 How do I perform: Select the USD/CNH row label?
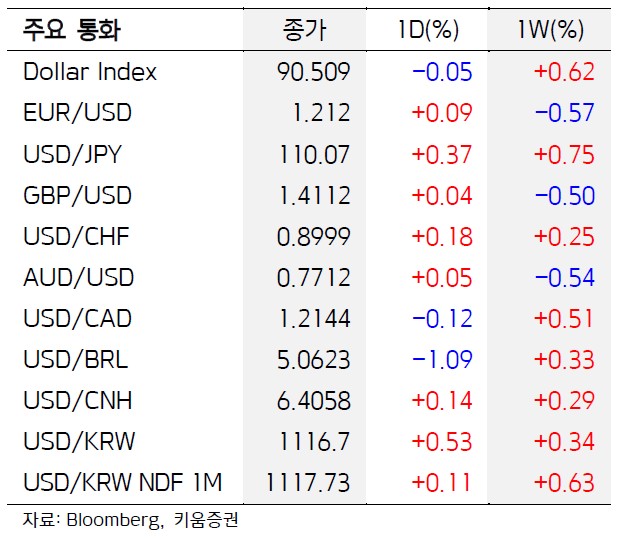pos(77,401)
